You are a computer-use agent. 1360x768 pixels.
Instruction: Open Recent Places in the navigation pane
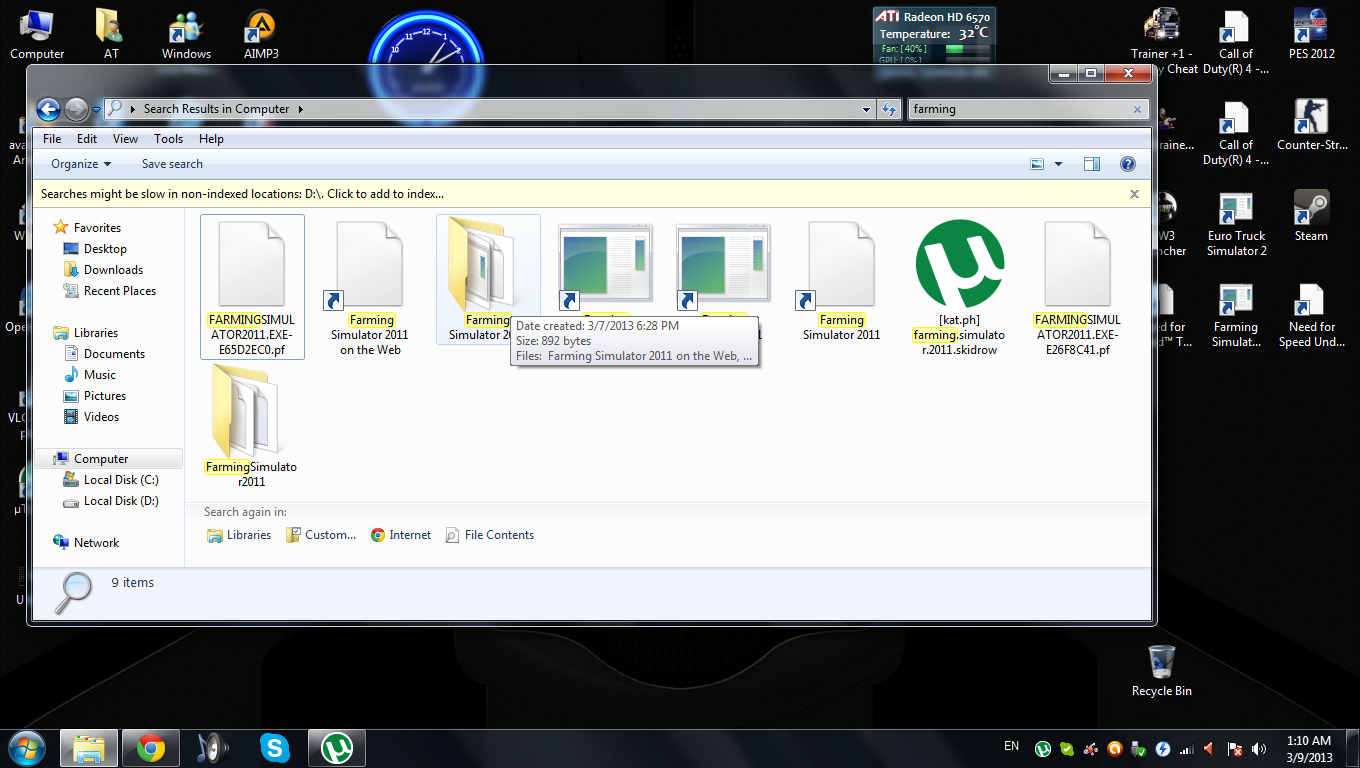119,291
